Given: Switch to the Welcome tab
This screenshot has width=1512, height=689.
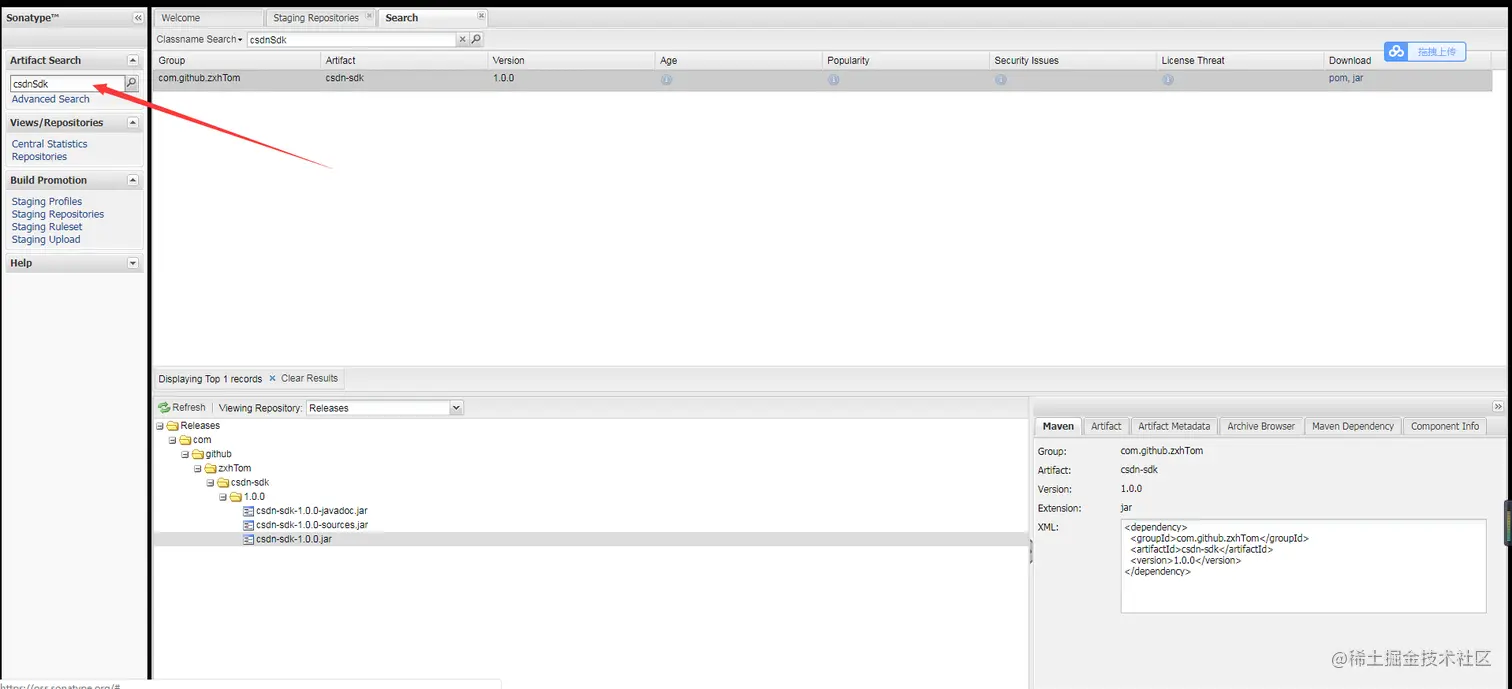Looking at the screenshot, I should coord(209,18).
